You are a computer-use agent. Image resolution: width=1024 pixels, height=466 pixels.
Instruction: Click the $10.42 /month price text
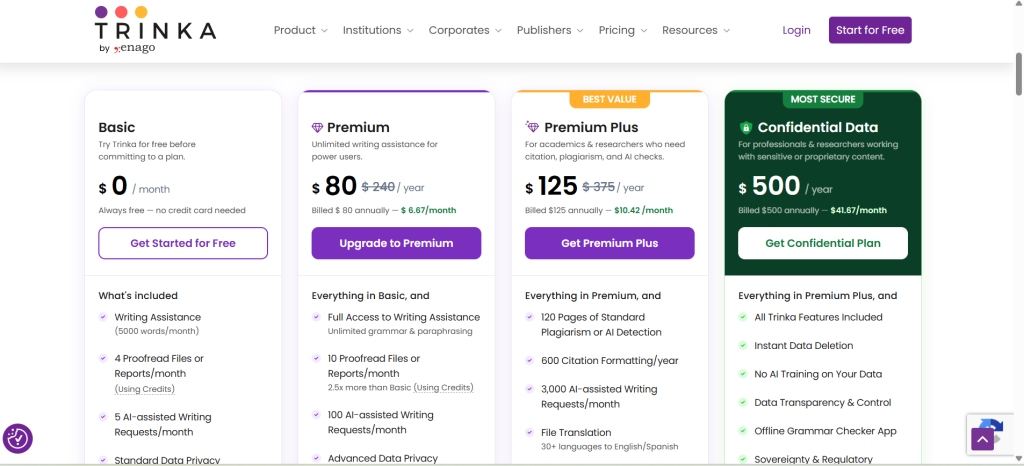point(643,210)
